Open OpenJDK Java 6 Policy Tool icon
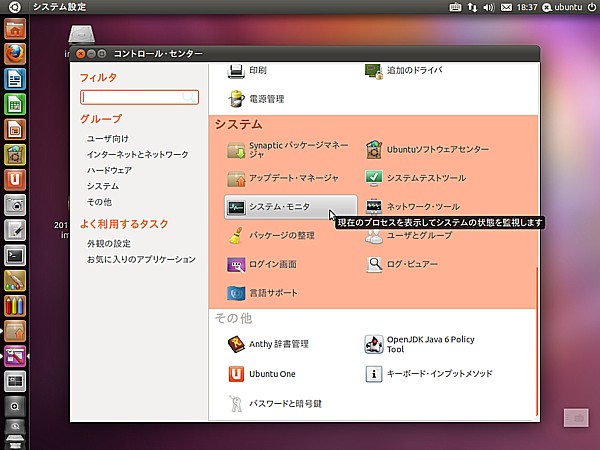 (374, 344)
